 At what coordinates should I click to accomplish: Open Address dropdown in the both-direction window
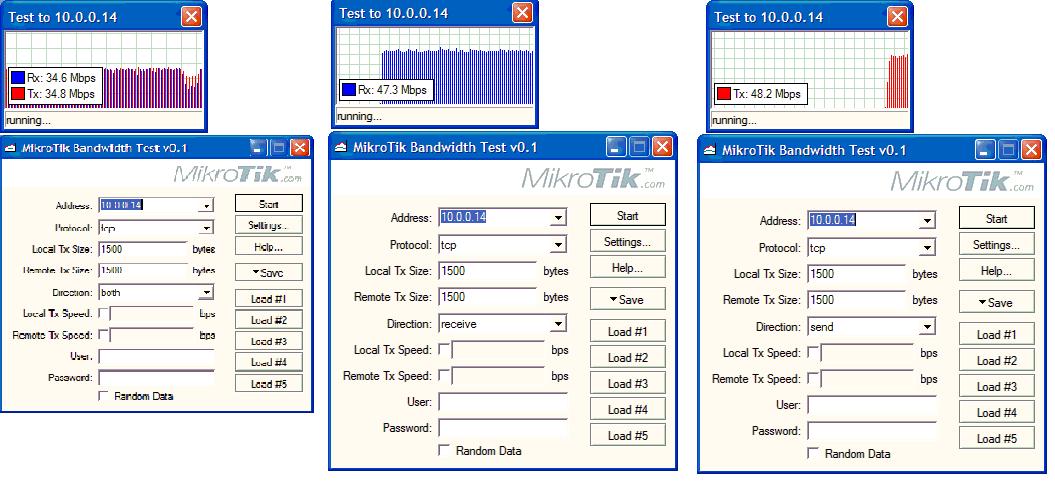207,205
